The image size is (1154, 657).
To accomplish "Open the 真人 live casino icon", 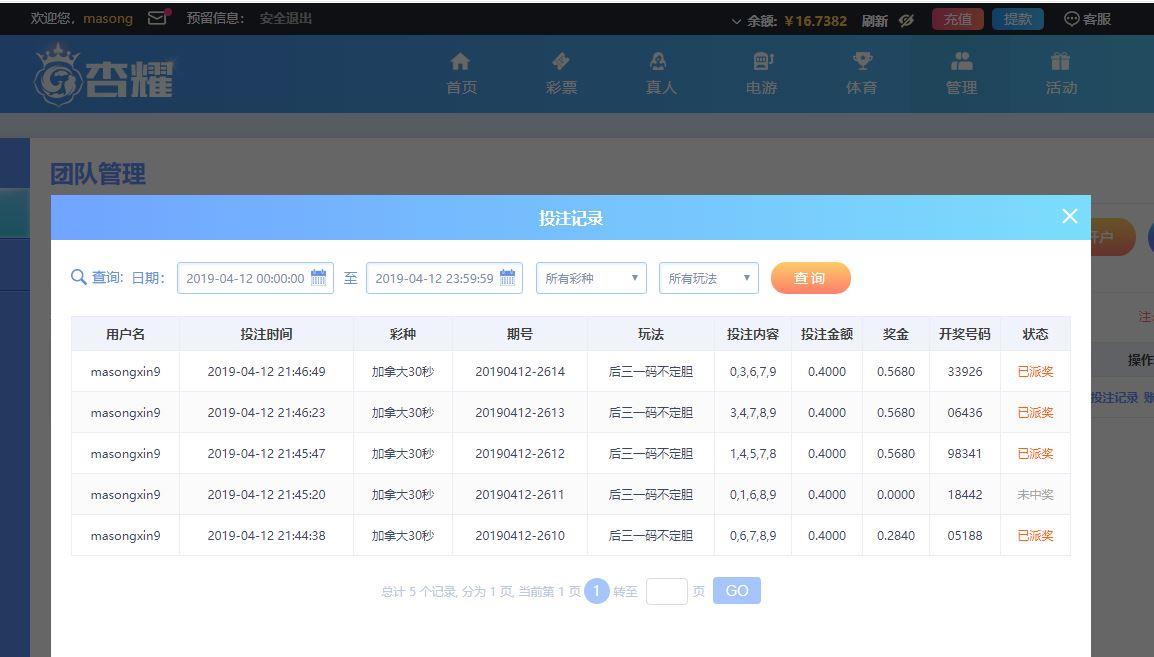I will point(660,62).
